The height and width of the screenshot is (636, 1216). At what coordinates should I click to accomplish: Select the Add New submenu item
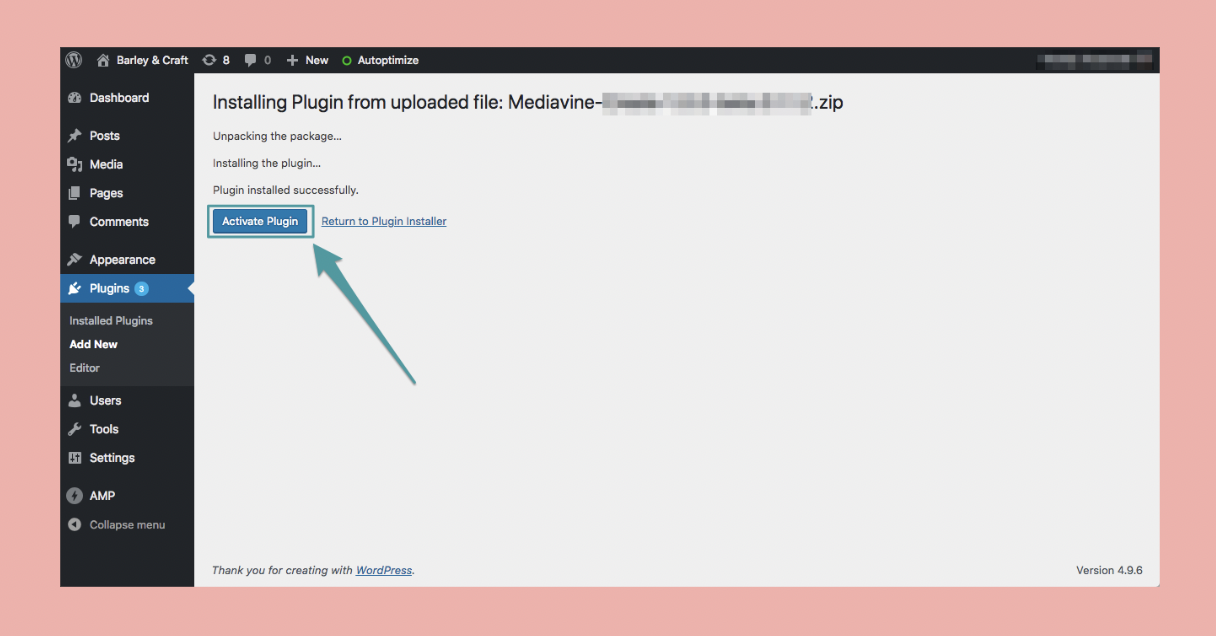click(94, 344)
